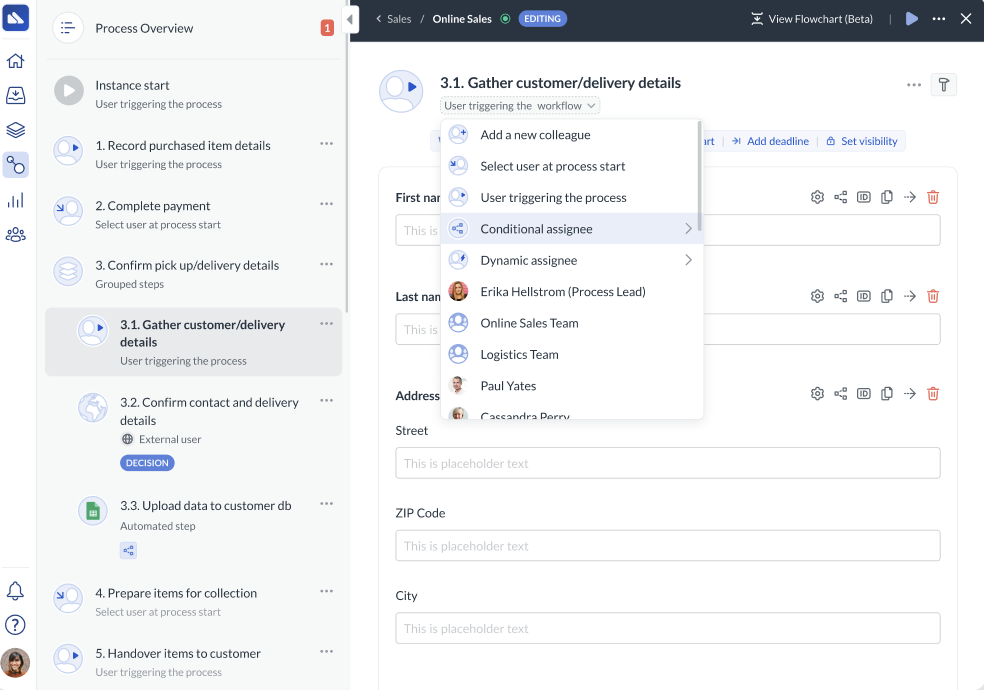Open the layers stack icon in sidebar
The width and height of the screenshot is (984, 690).
pyautogui.click(x=15, y=130)
